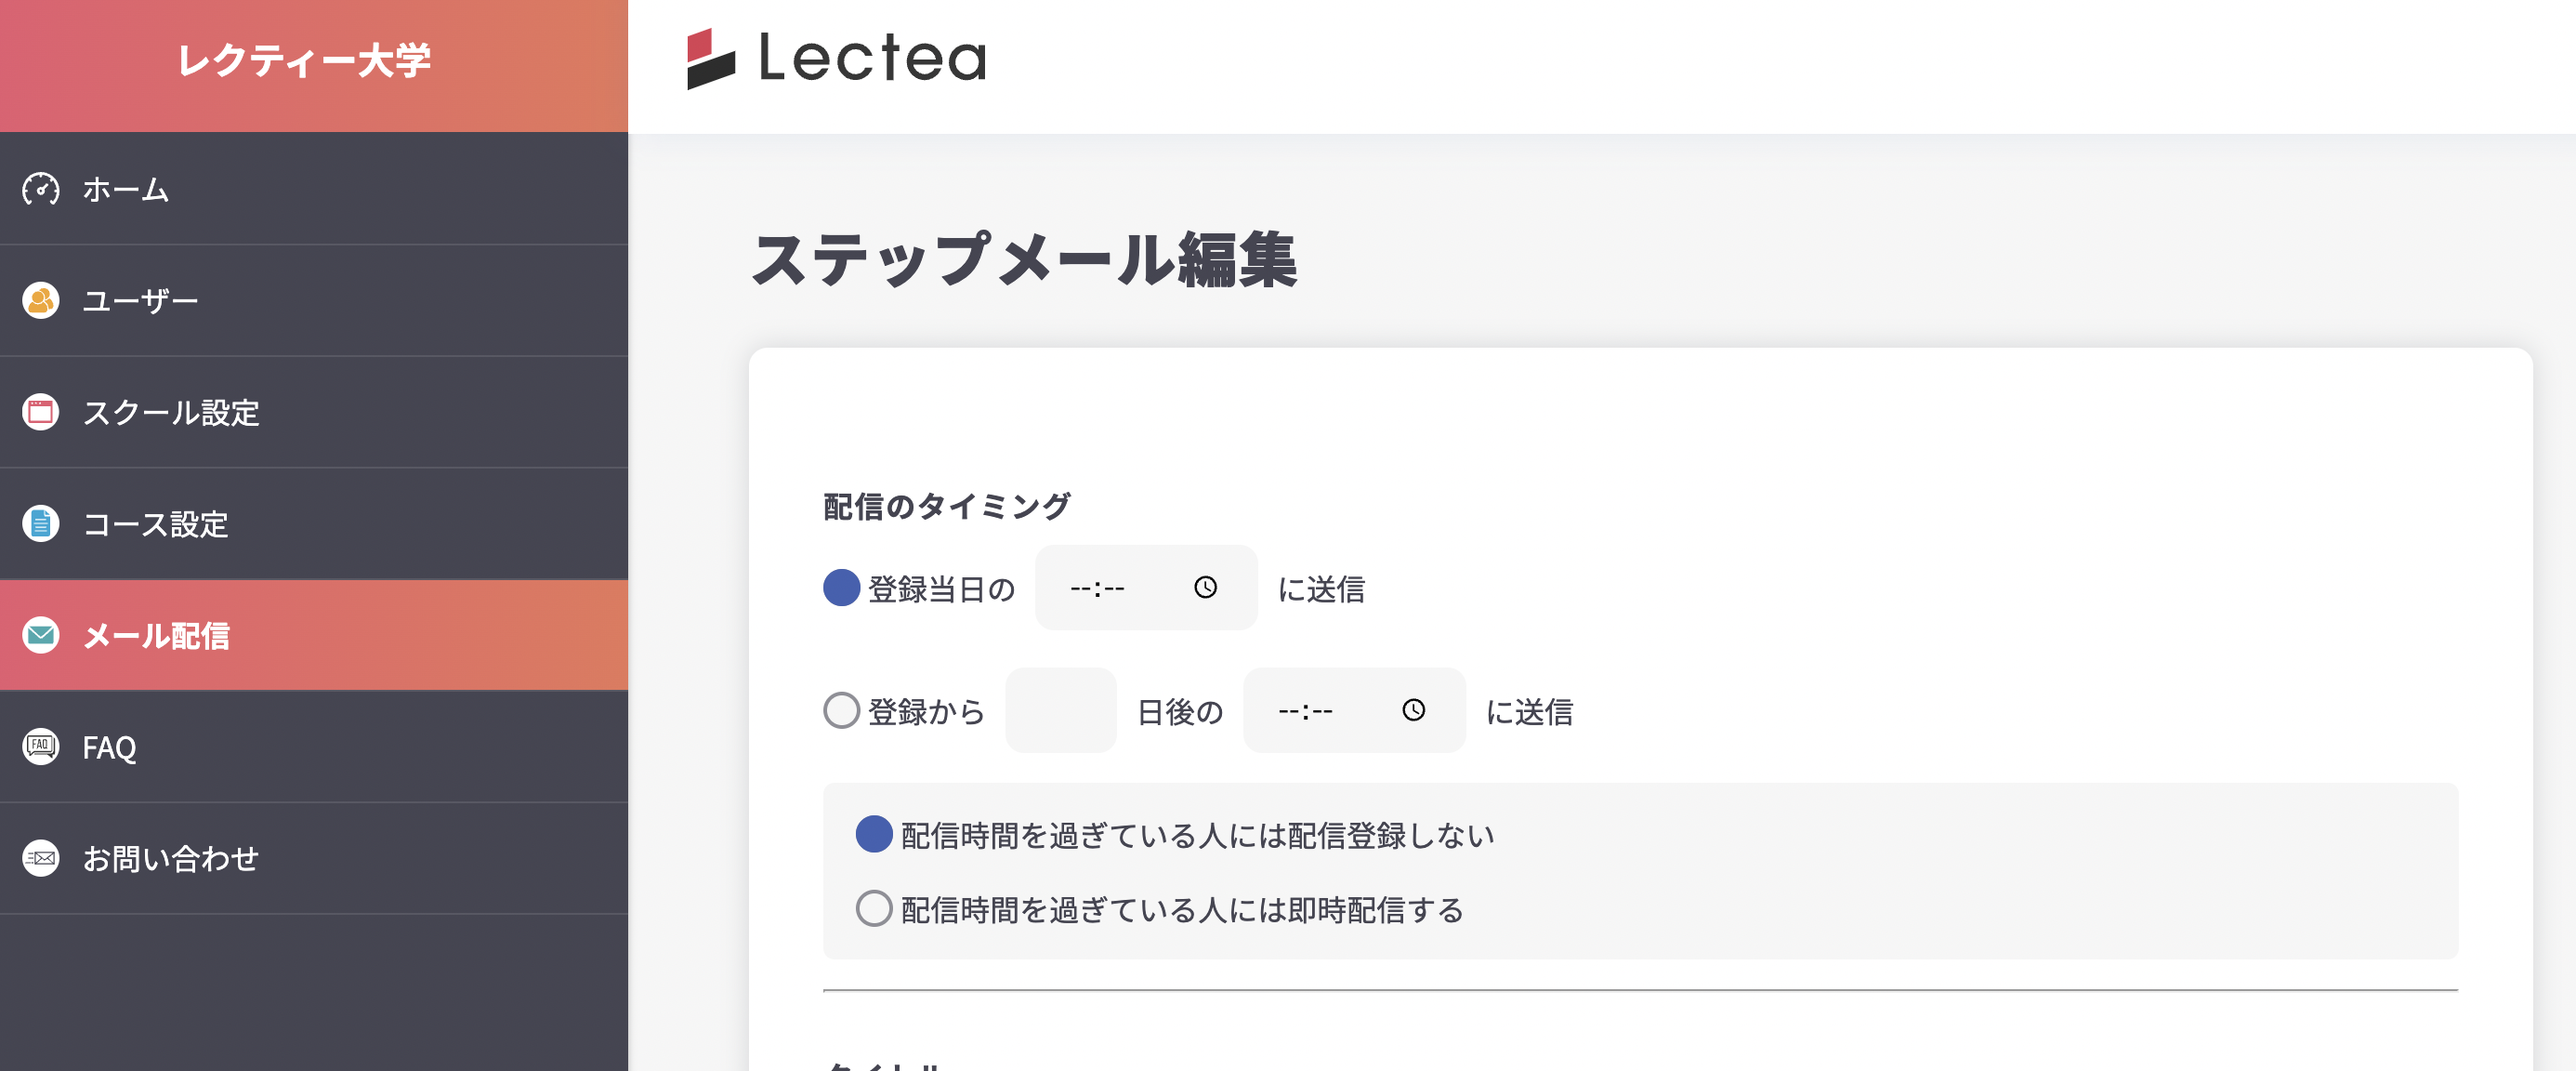The width and height of the screenshot is (2576, 1071).
Task: Click the School settings window icon
Action: pos(41,412)
